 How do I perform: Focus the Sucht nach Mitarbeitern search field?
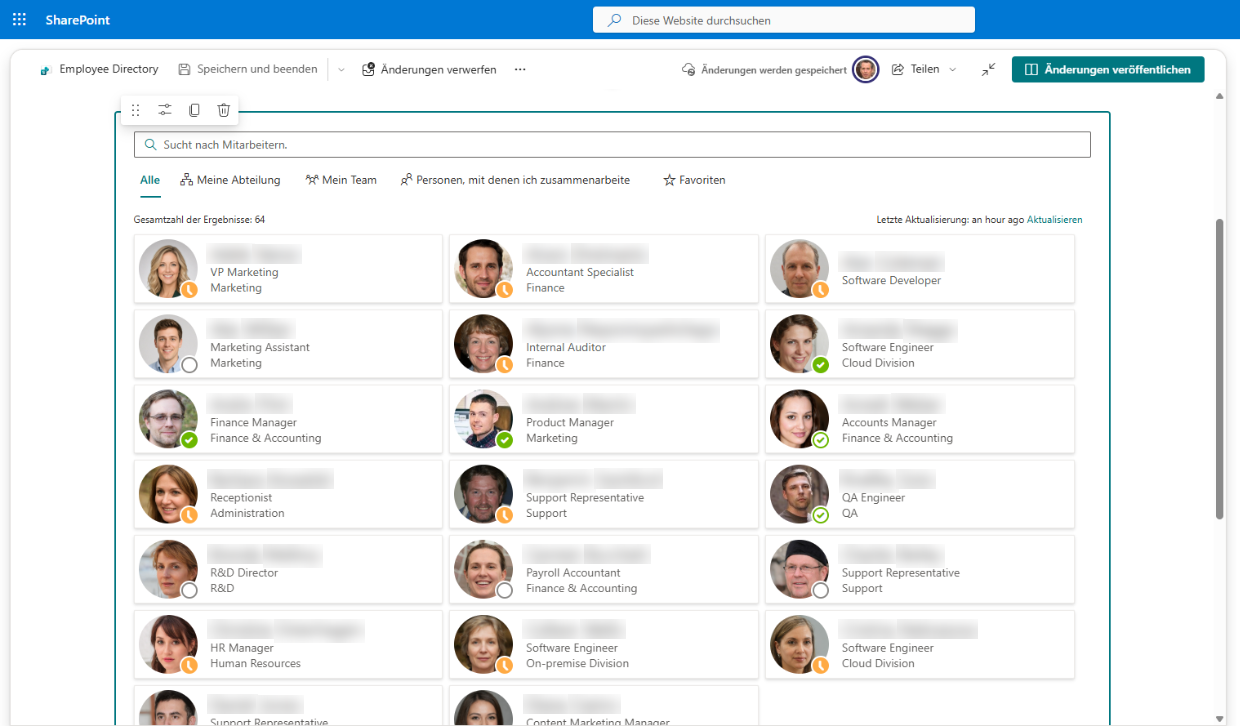[x=612, y=145]
